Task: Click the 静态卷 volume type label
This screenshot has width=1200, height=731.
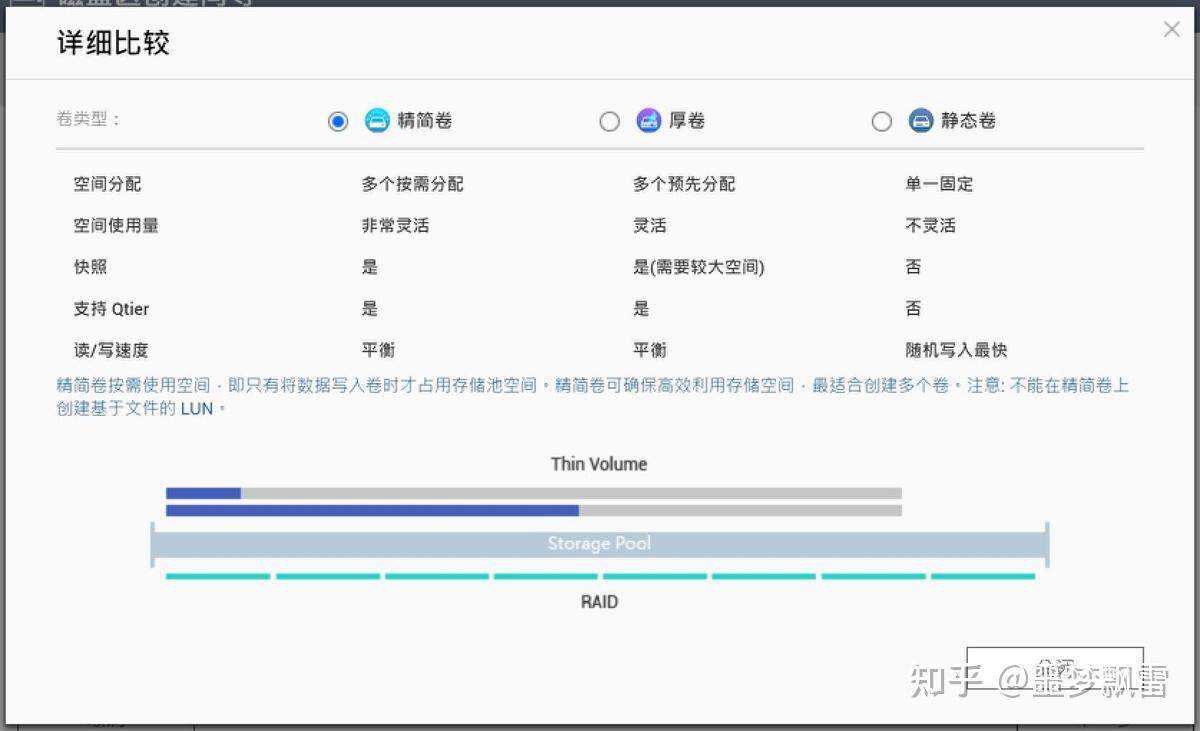Action: point(968,121)
